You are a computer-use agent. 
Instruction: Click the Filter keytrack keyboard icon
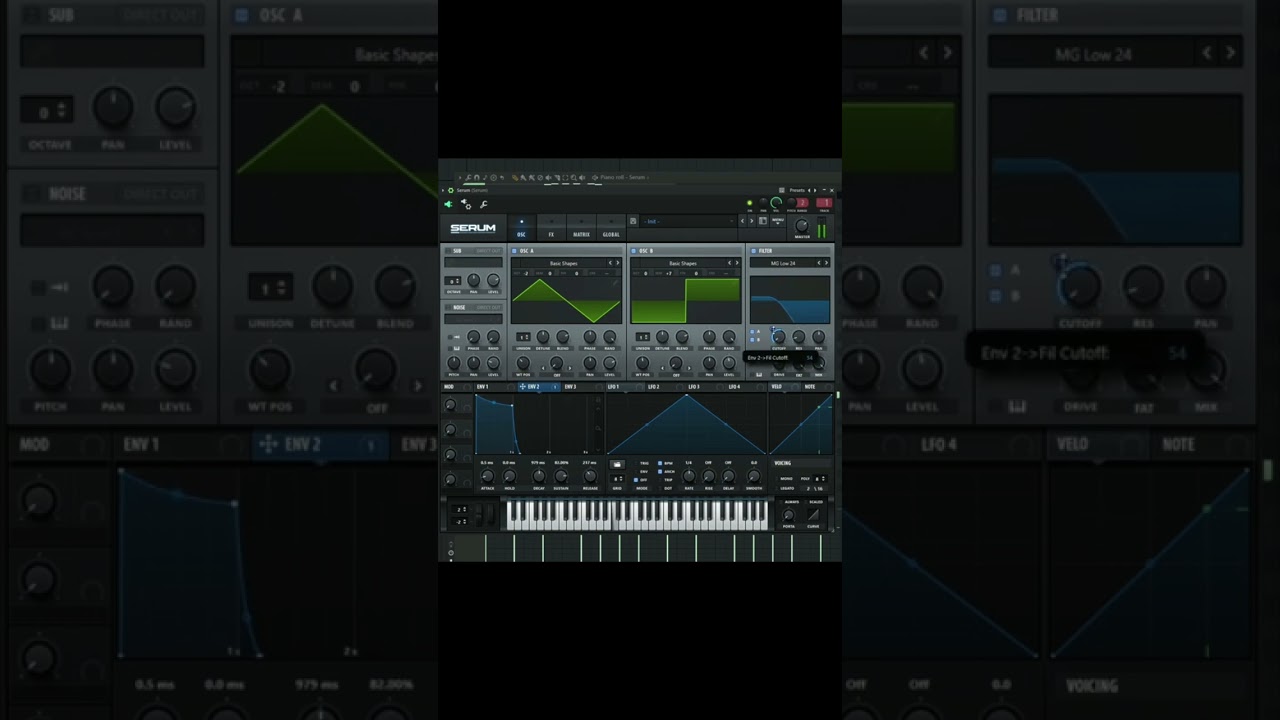coord(758,374)
